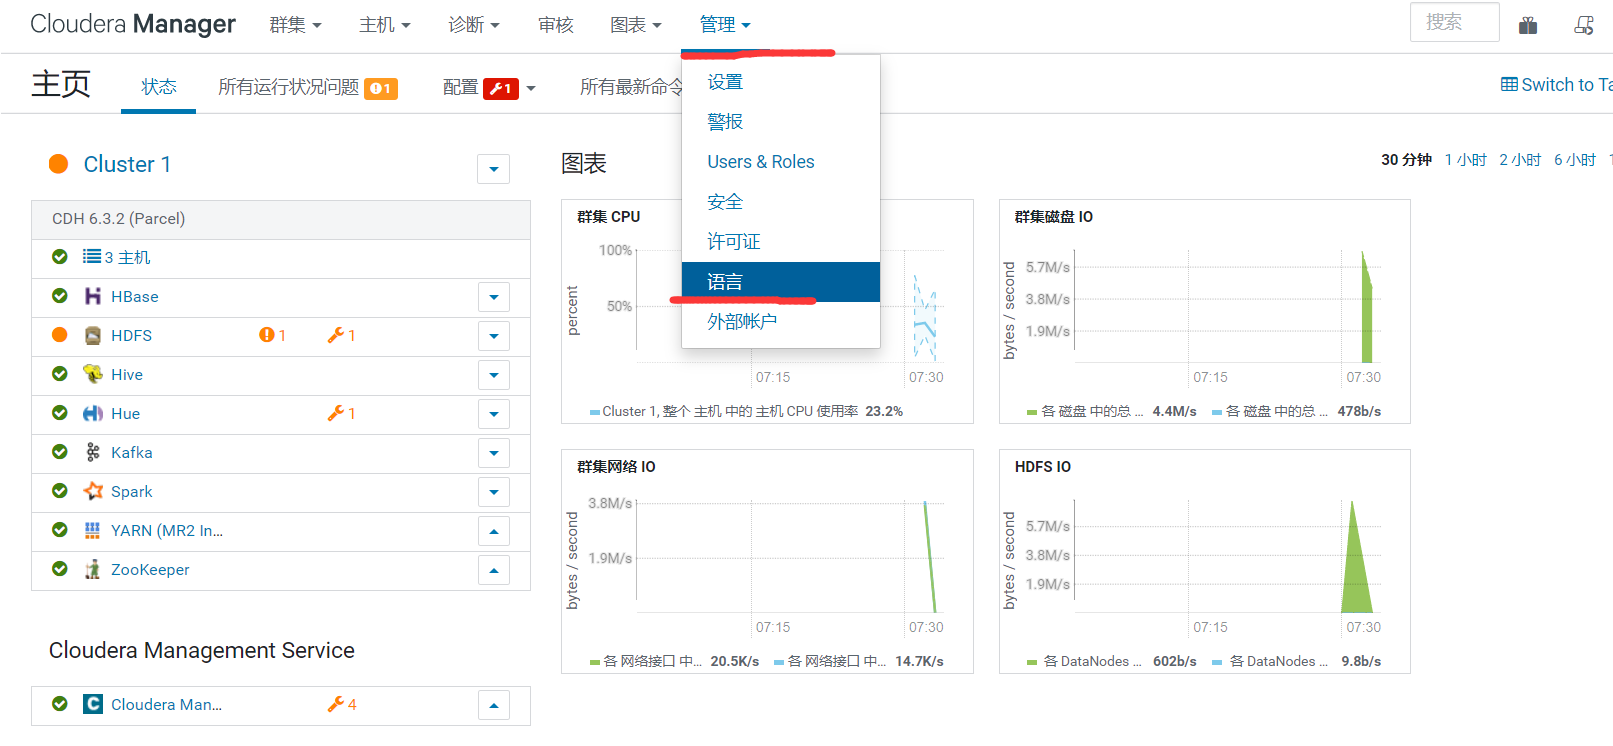The width and height of the screenshot is (1613, 746).
Task: Open the Hive actions dropdown arrow
Action: [x=494, y=375]
